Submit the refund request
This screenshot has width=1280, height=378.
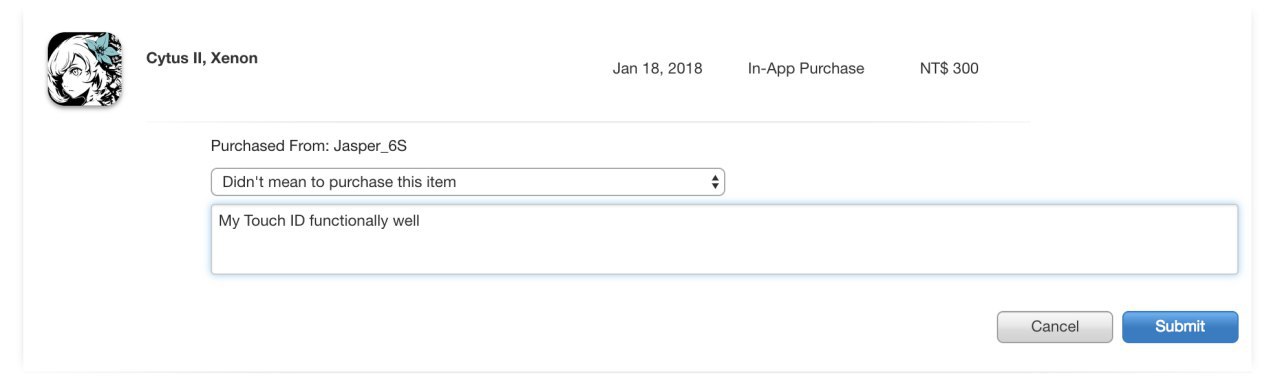[x=1180, y=327]
